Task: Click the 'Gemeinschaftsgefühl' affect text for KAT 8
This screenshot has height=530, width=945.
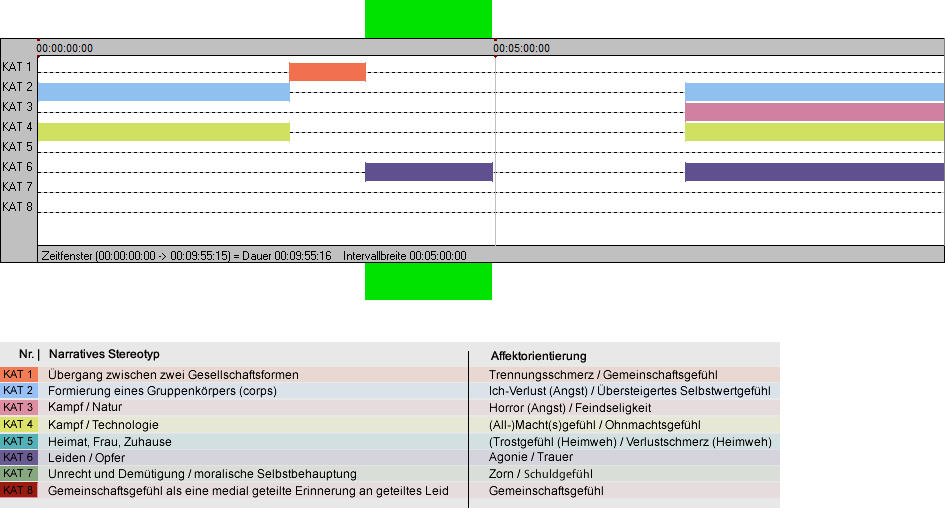Action: pos(546,491)
